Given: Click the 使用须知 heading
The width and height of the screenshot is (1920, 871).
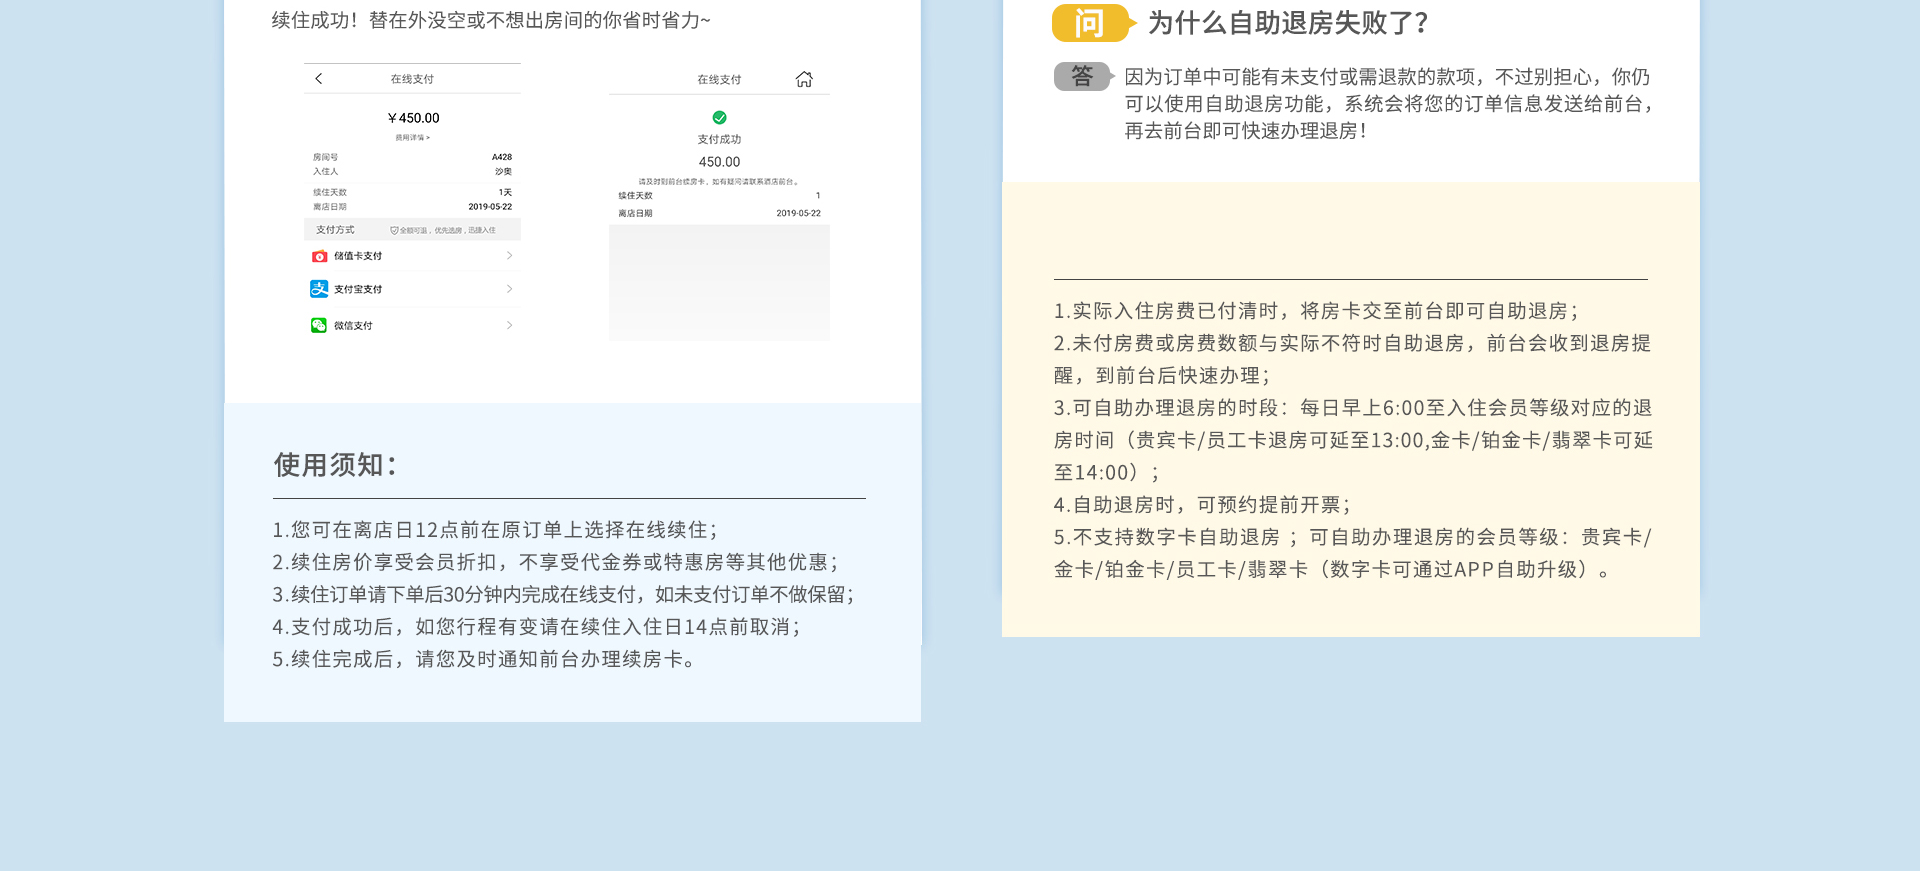Looking at the screenshot, I should [335, 465].
